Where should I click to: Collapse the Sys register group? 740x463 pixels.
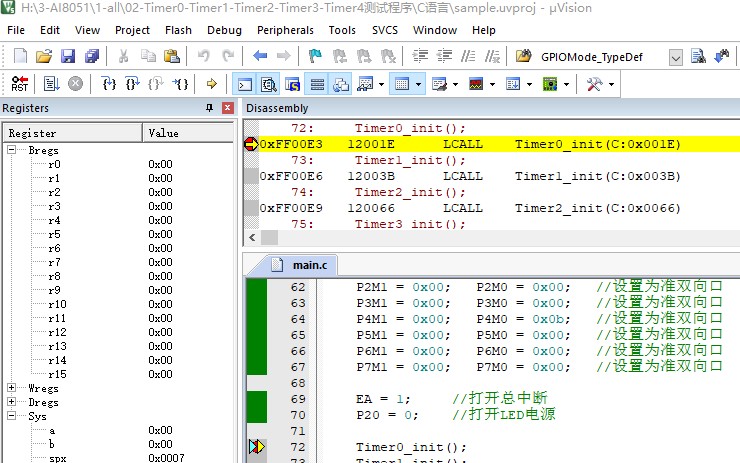[x=11, y=415]
